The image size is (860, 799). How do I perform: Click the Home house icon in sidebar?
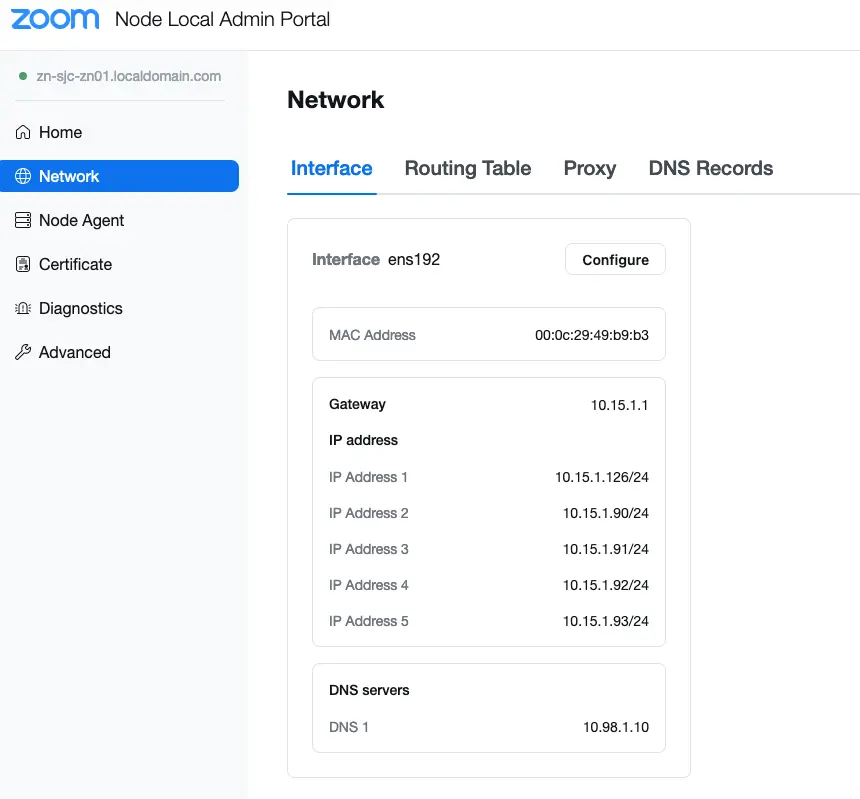click(x=23, y=132)
